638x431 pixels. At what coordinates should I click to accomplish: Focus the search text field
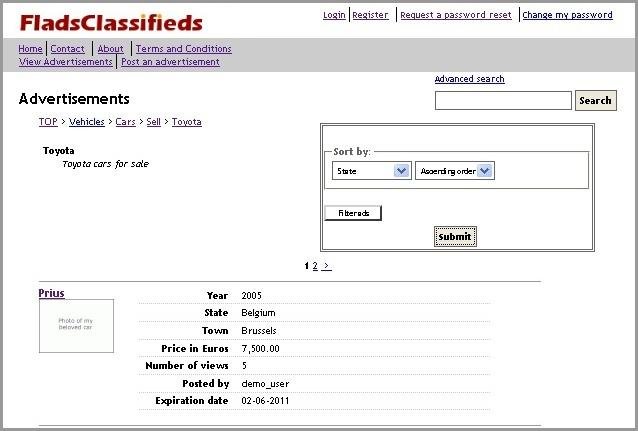click(x=503, y=101)
